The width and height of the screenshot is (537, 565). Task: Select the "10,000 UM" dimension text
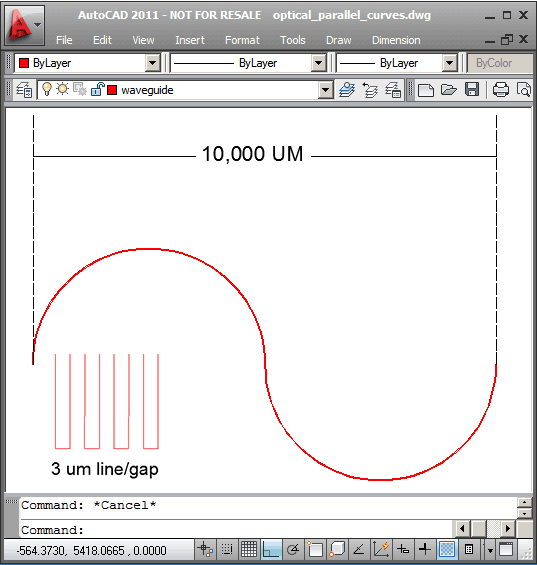coord(252,154)
